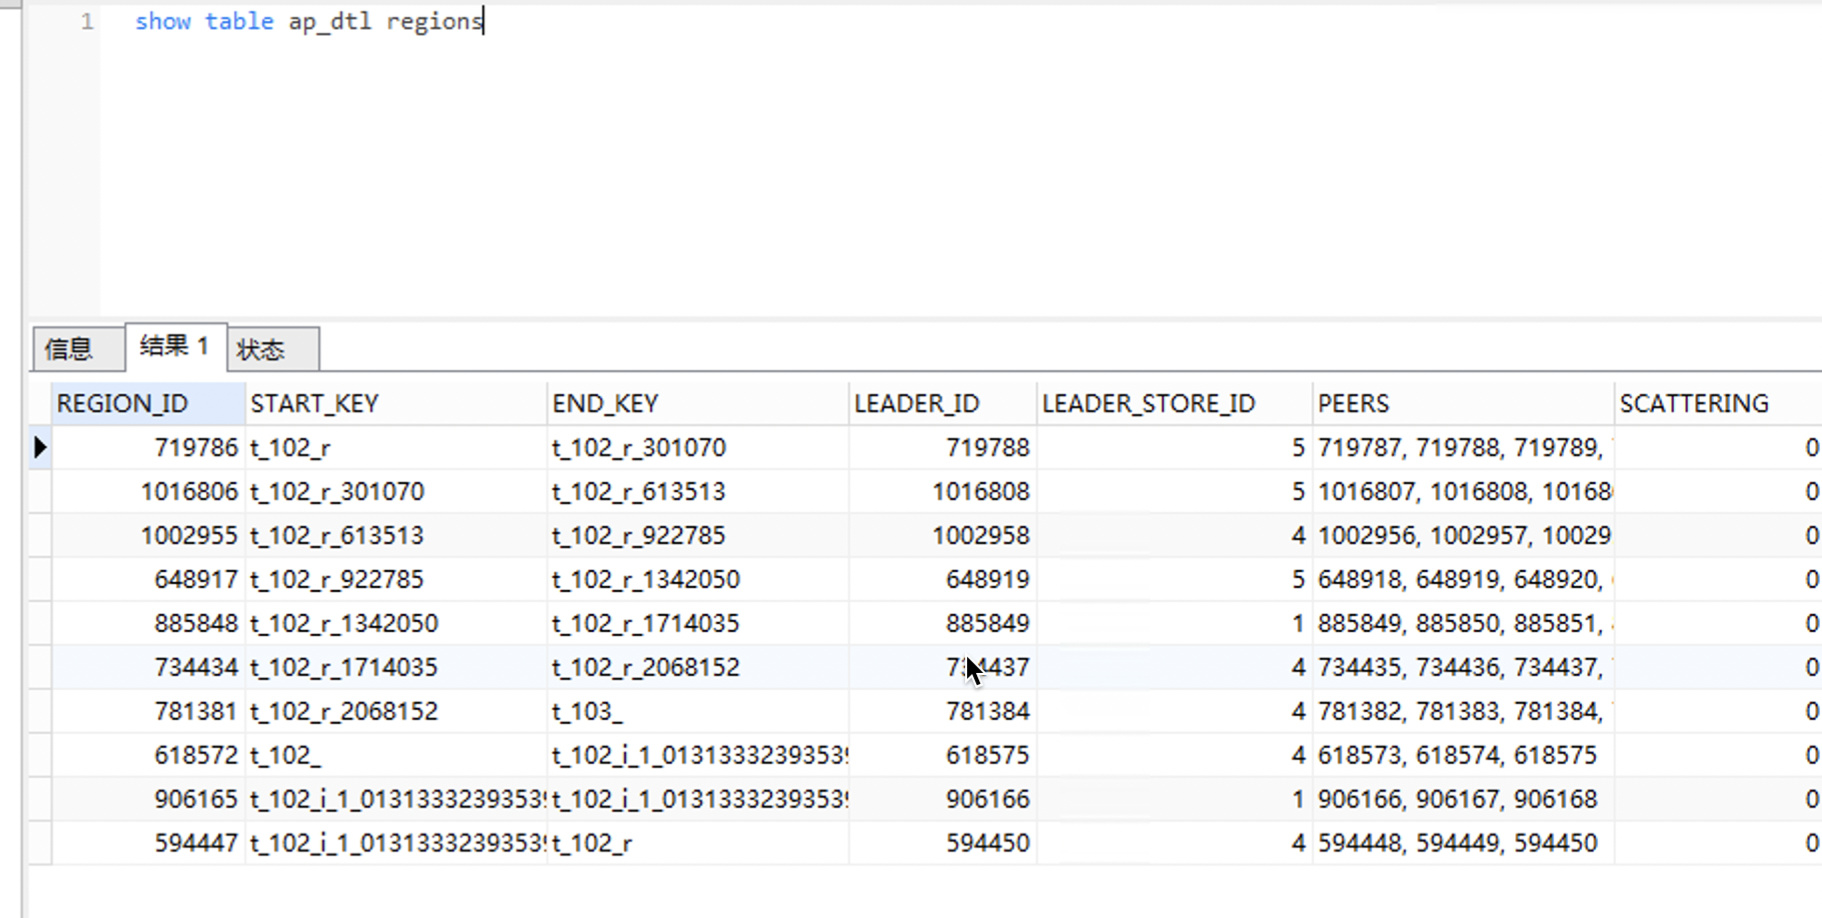Click the LEADER_ID column header

917,404
